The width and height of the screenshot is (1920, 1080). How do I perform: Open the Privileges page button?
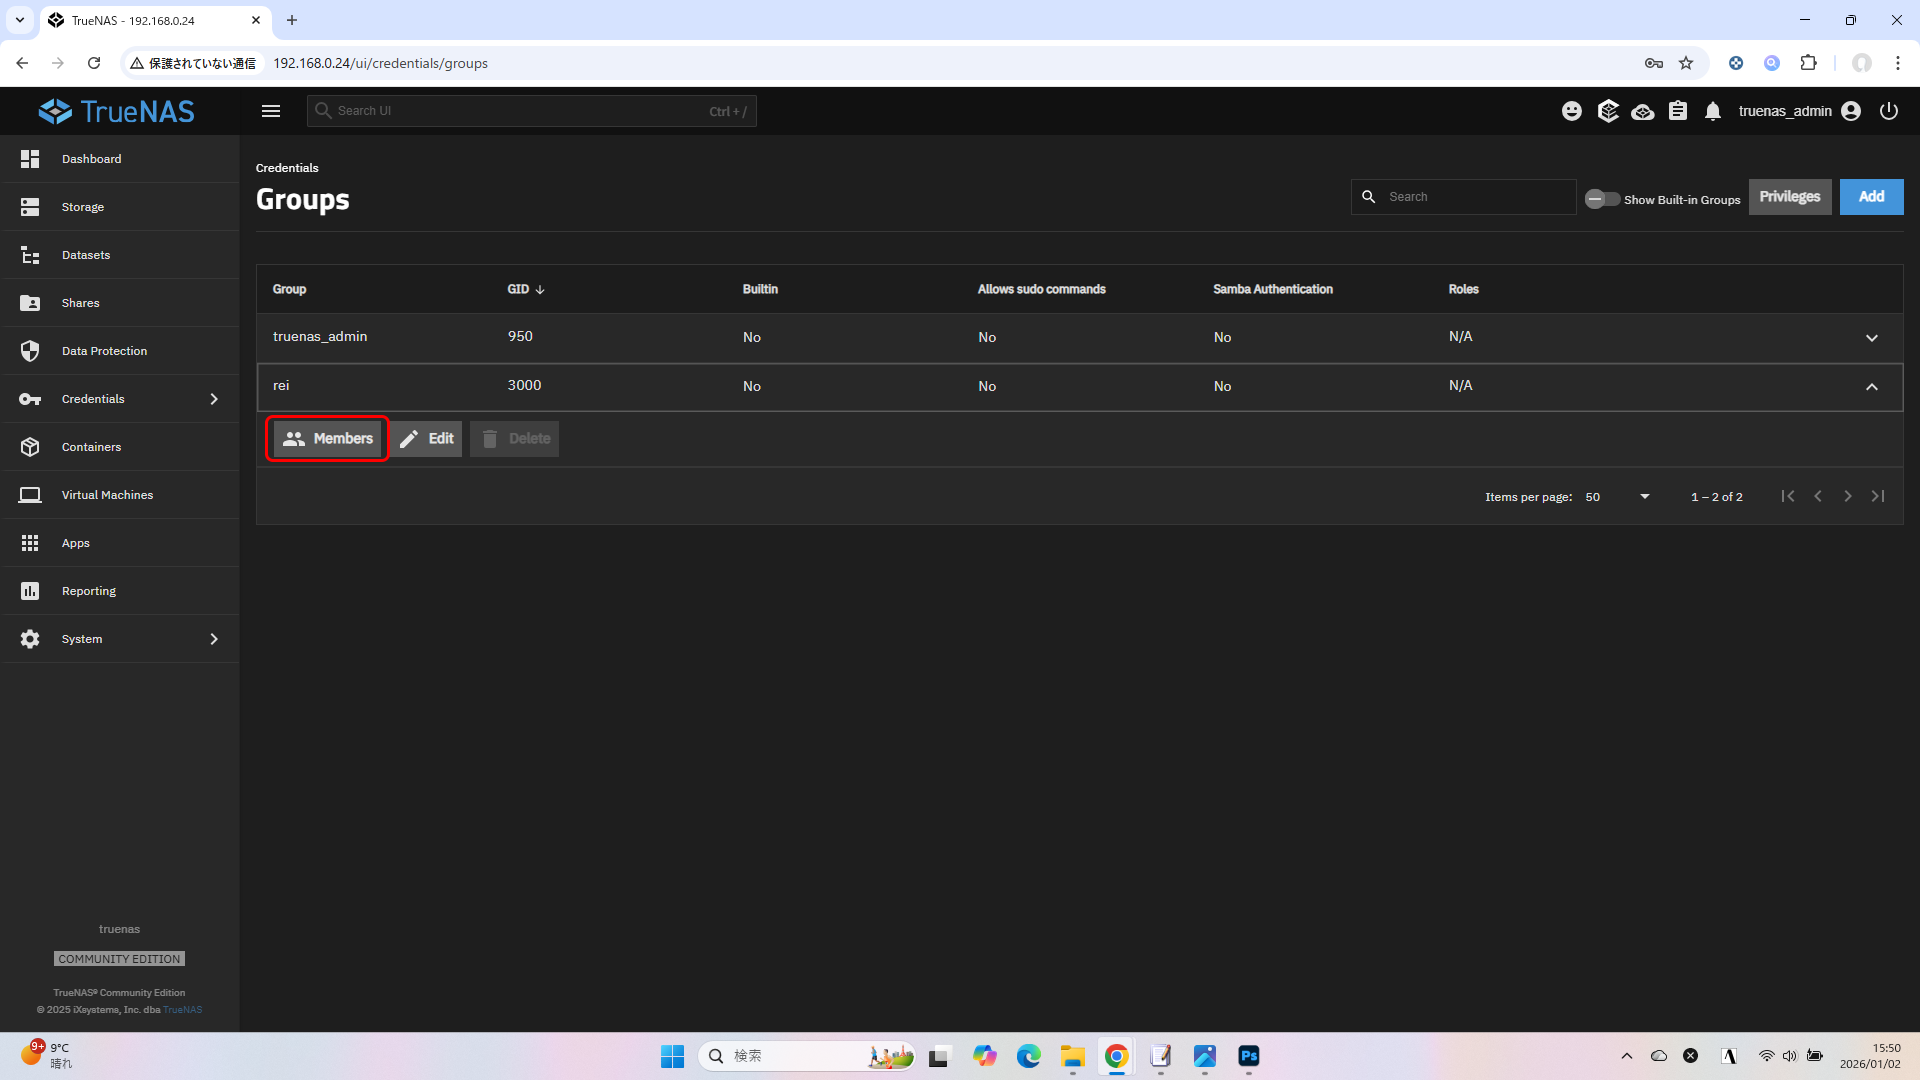click(1789, 197)
